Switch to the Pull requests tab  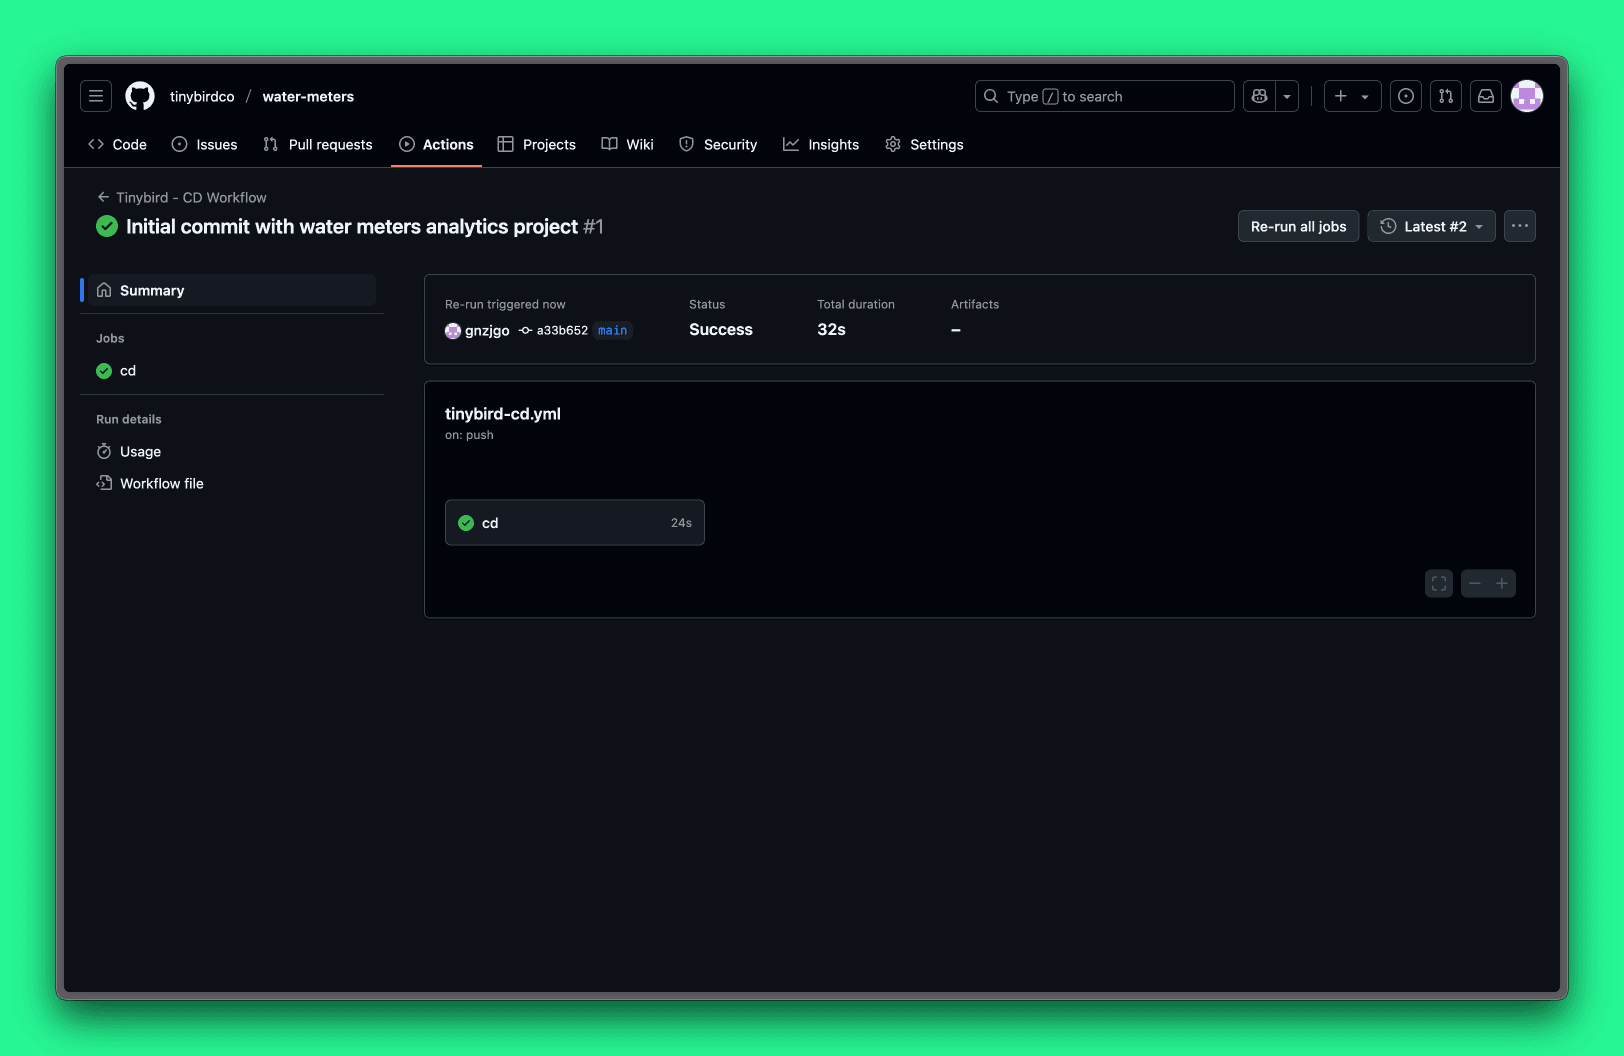tap(318, 145)
